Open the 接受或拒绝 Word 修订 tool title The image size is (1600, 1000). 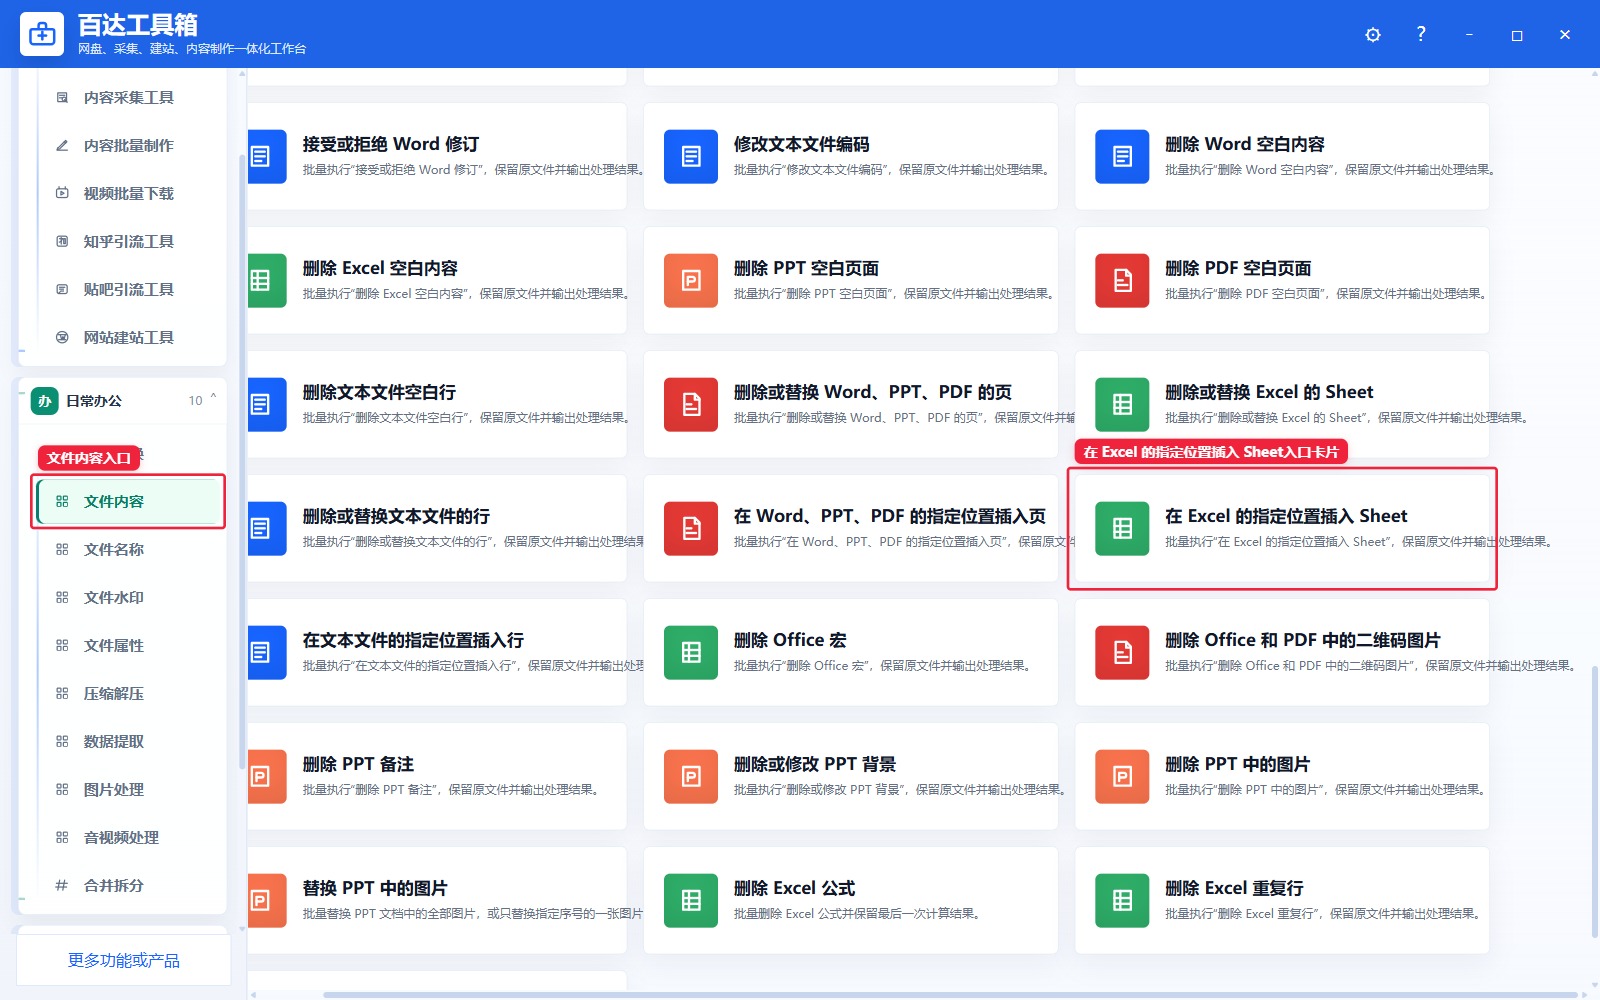pos(390,144)
